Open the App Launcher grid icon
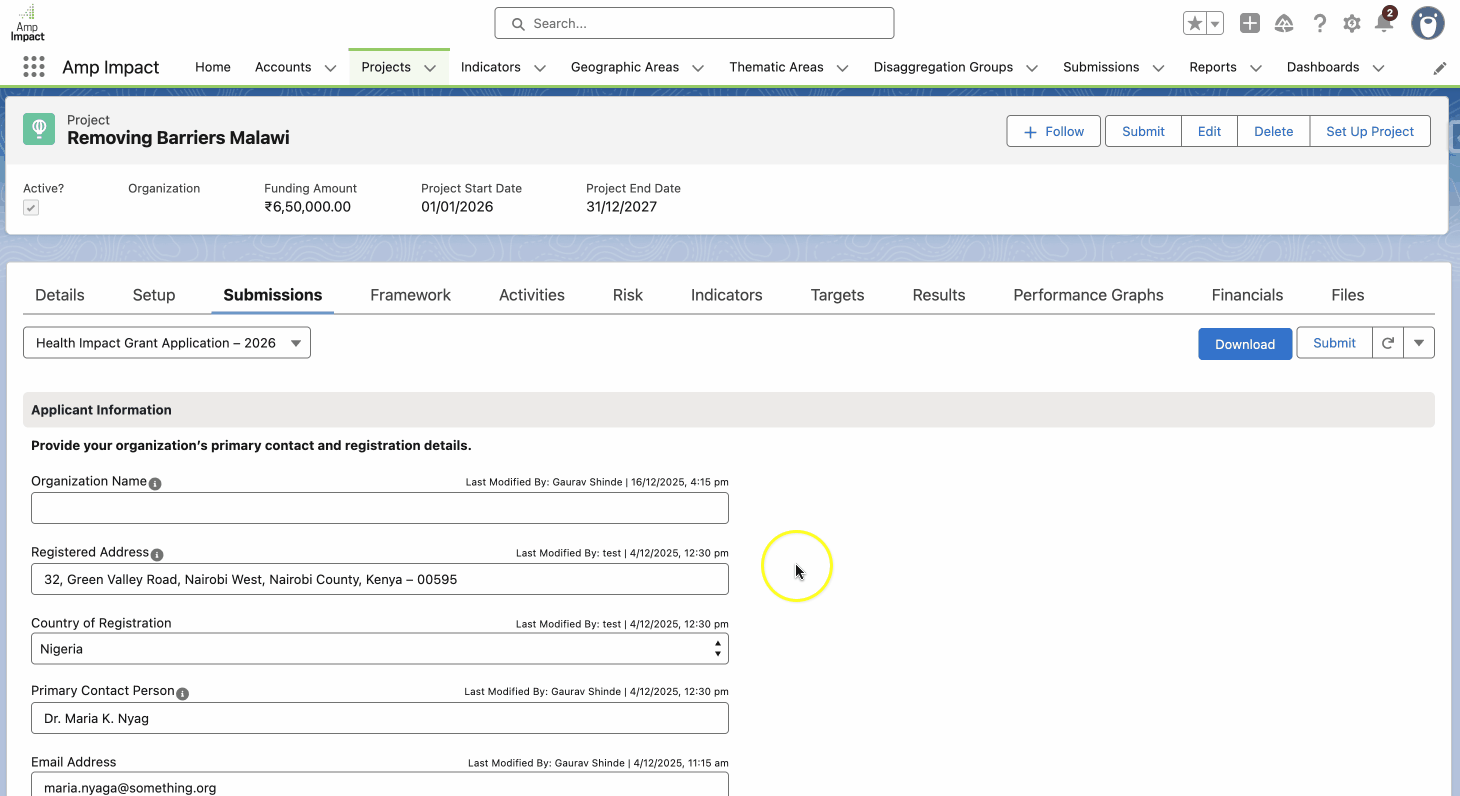1460x796 pixels. pyautogui.click(x=33, y=67)
